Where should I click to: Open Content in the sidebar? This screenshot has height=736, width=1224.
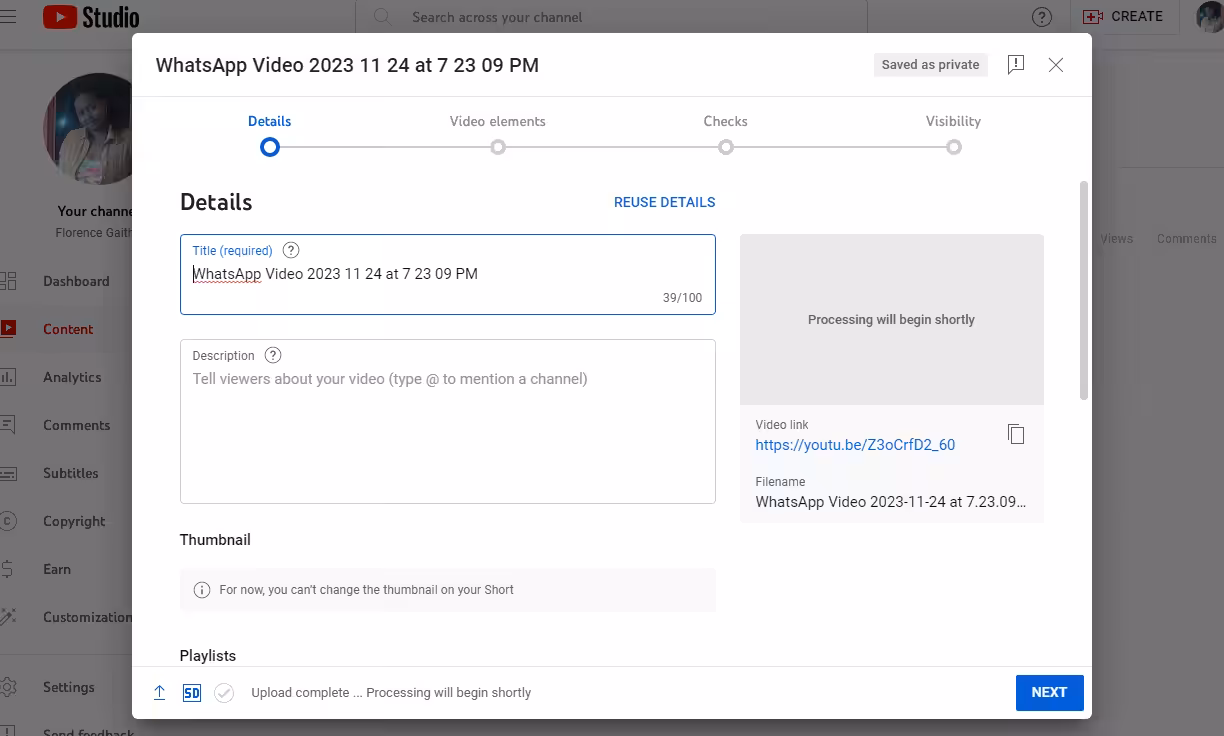[66, 329]
